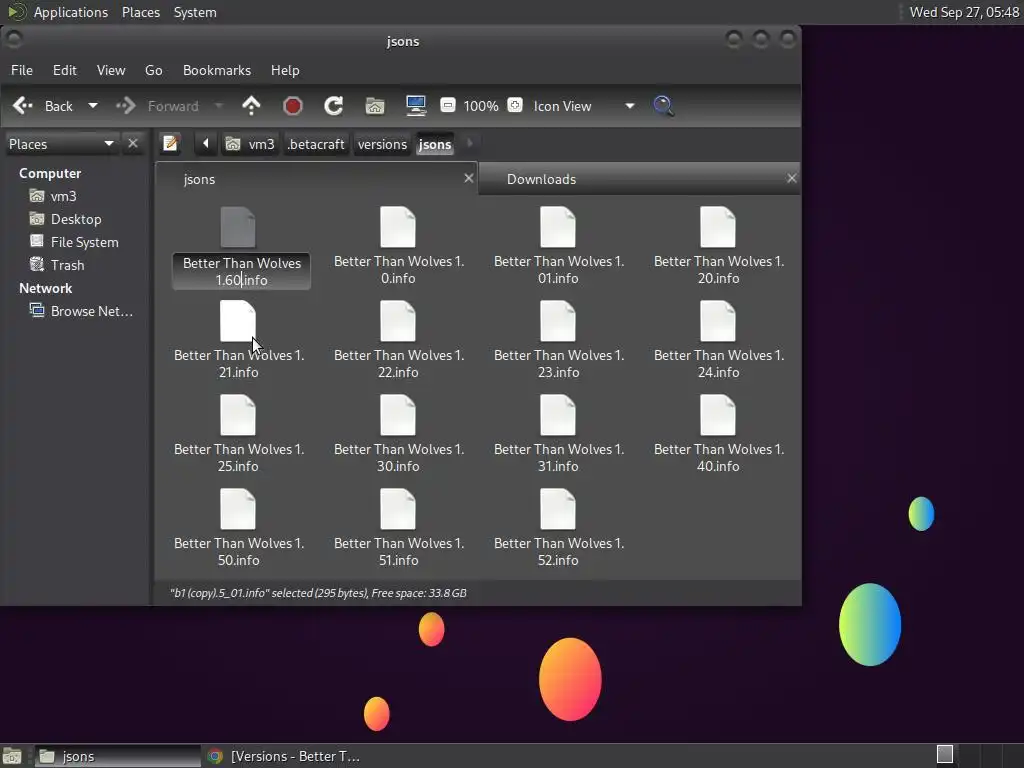
Task: Select Better Than Wolves 1.22.info file
Action: [398, 340]
